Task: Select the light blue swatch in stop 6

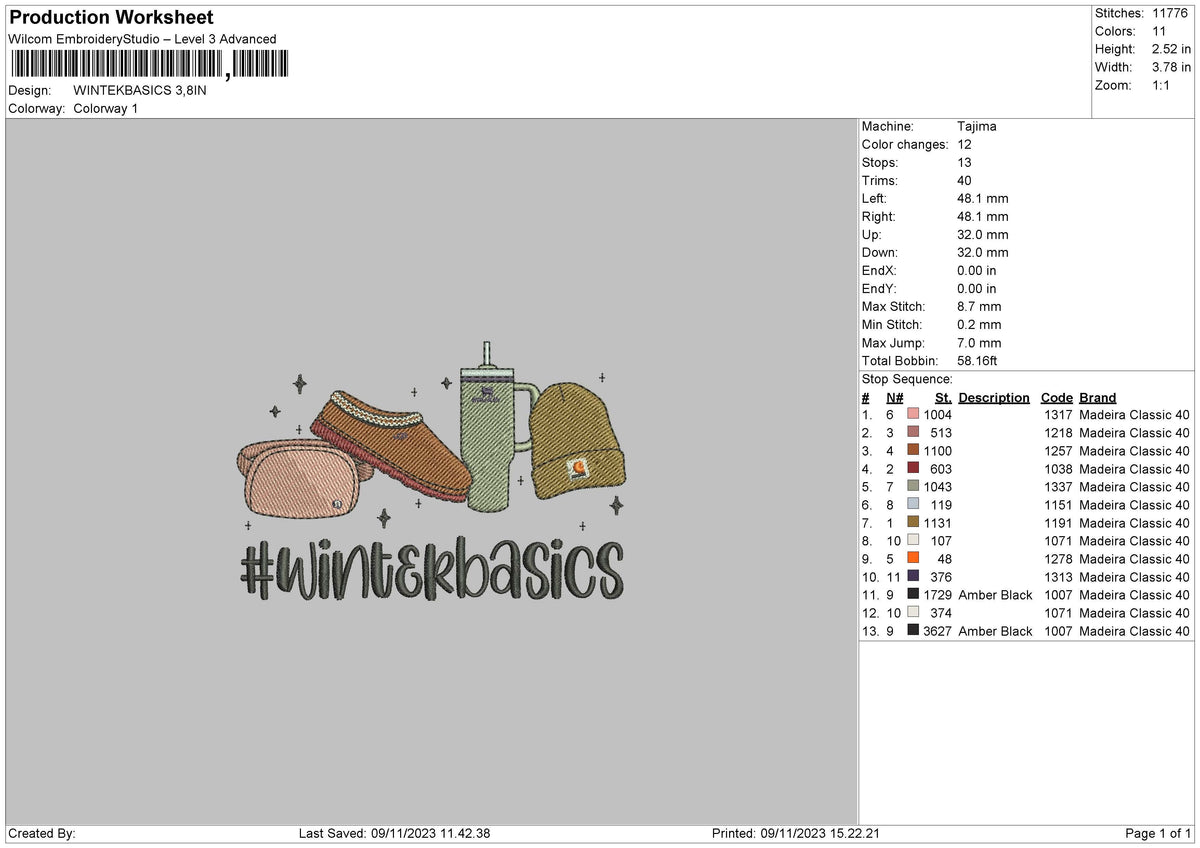Action: coord(913,505)
